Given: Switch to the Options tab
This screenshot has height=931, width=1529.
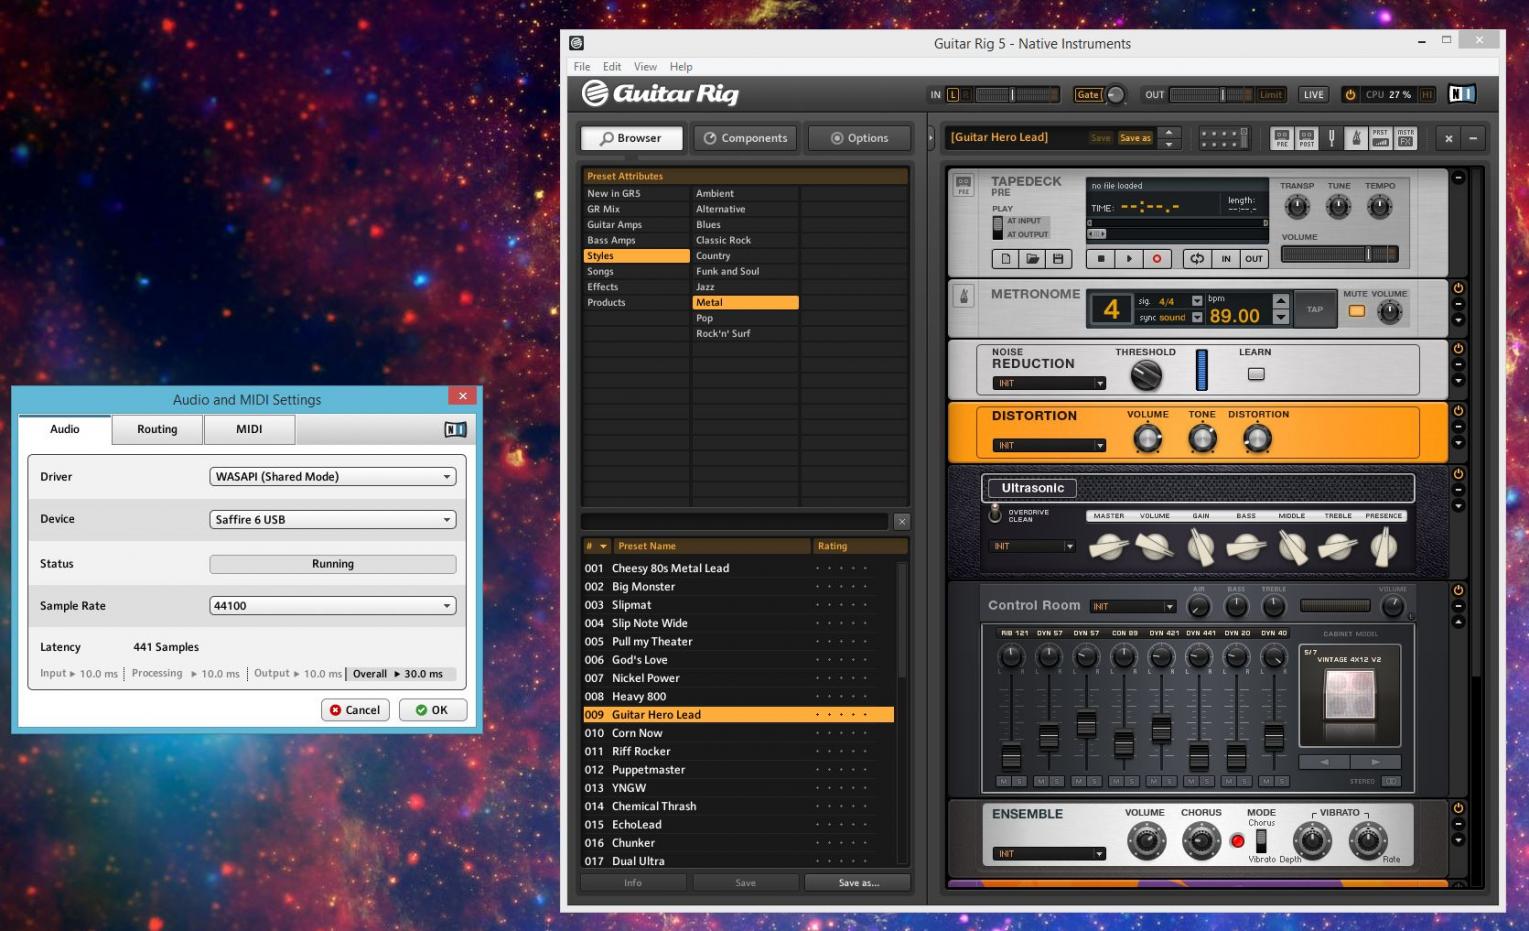Looking at the screenshot, I should click(x=859, y=138).
